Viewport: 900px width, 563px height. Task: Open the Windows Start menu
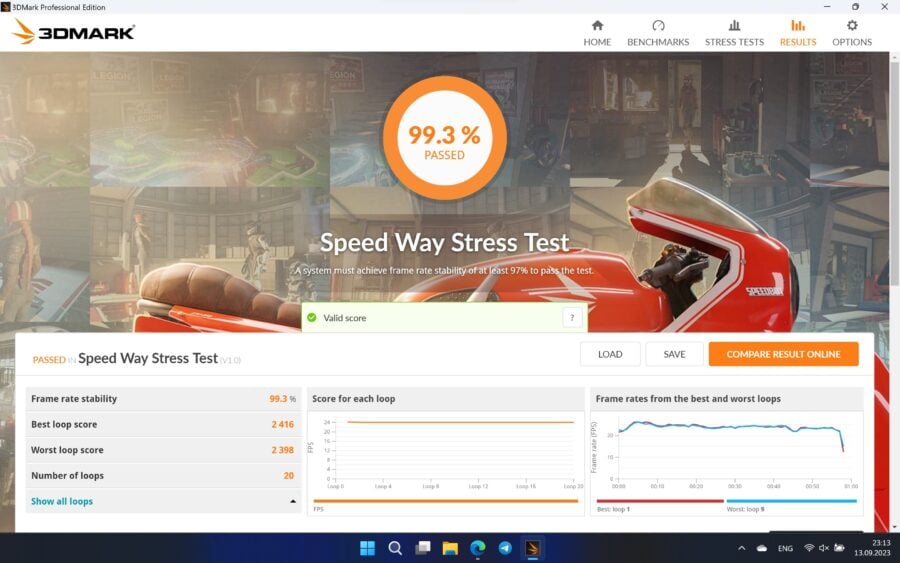[x=367, y=548]
